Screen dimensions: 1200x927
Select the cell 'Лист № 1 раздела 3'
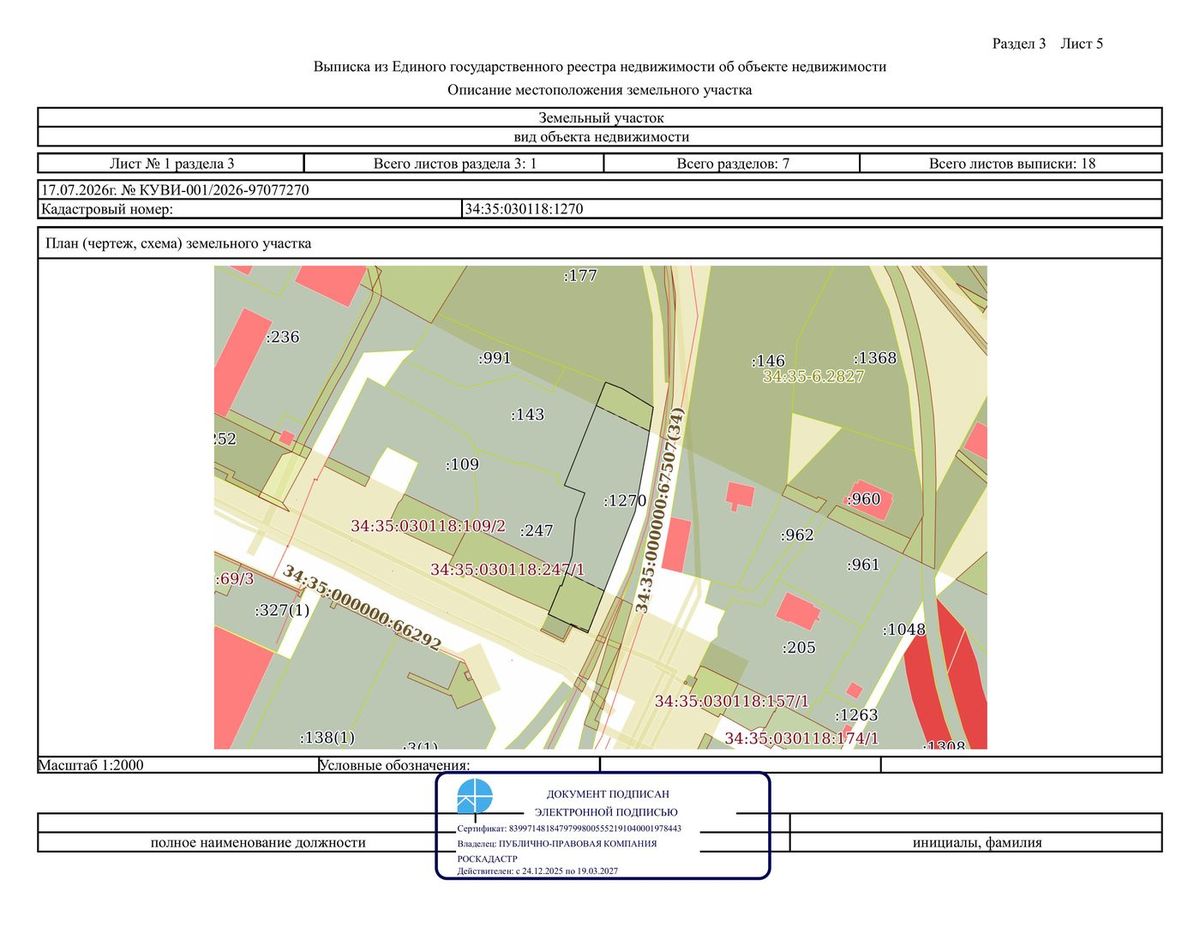coord(171,163)
